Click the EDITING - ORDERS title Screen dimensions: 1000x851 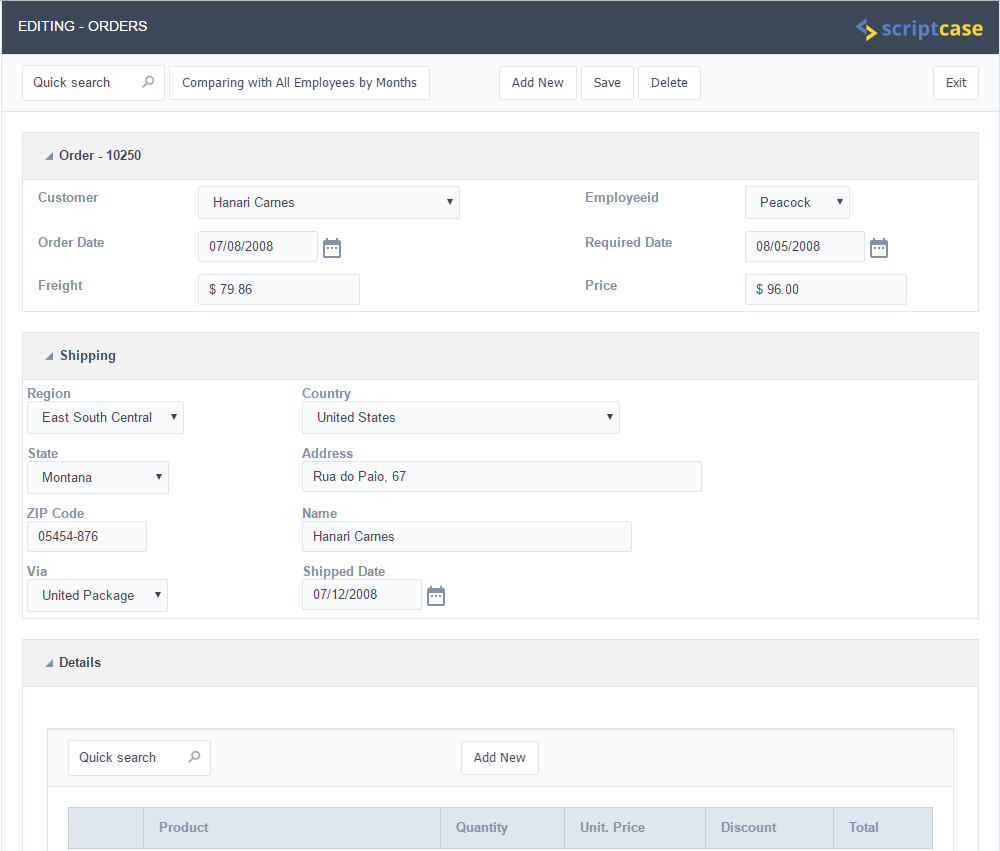click(83, 26)
